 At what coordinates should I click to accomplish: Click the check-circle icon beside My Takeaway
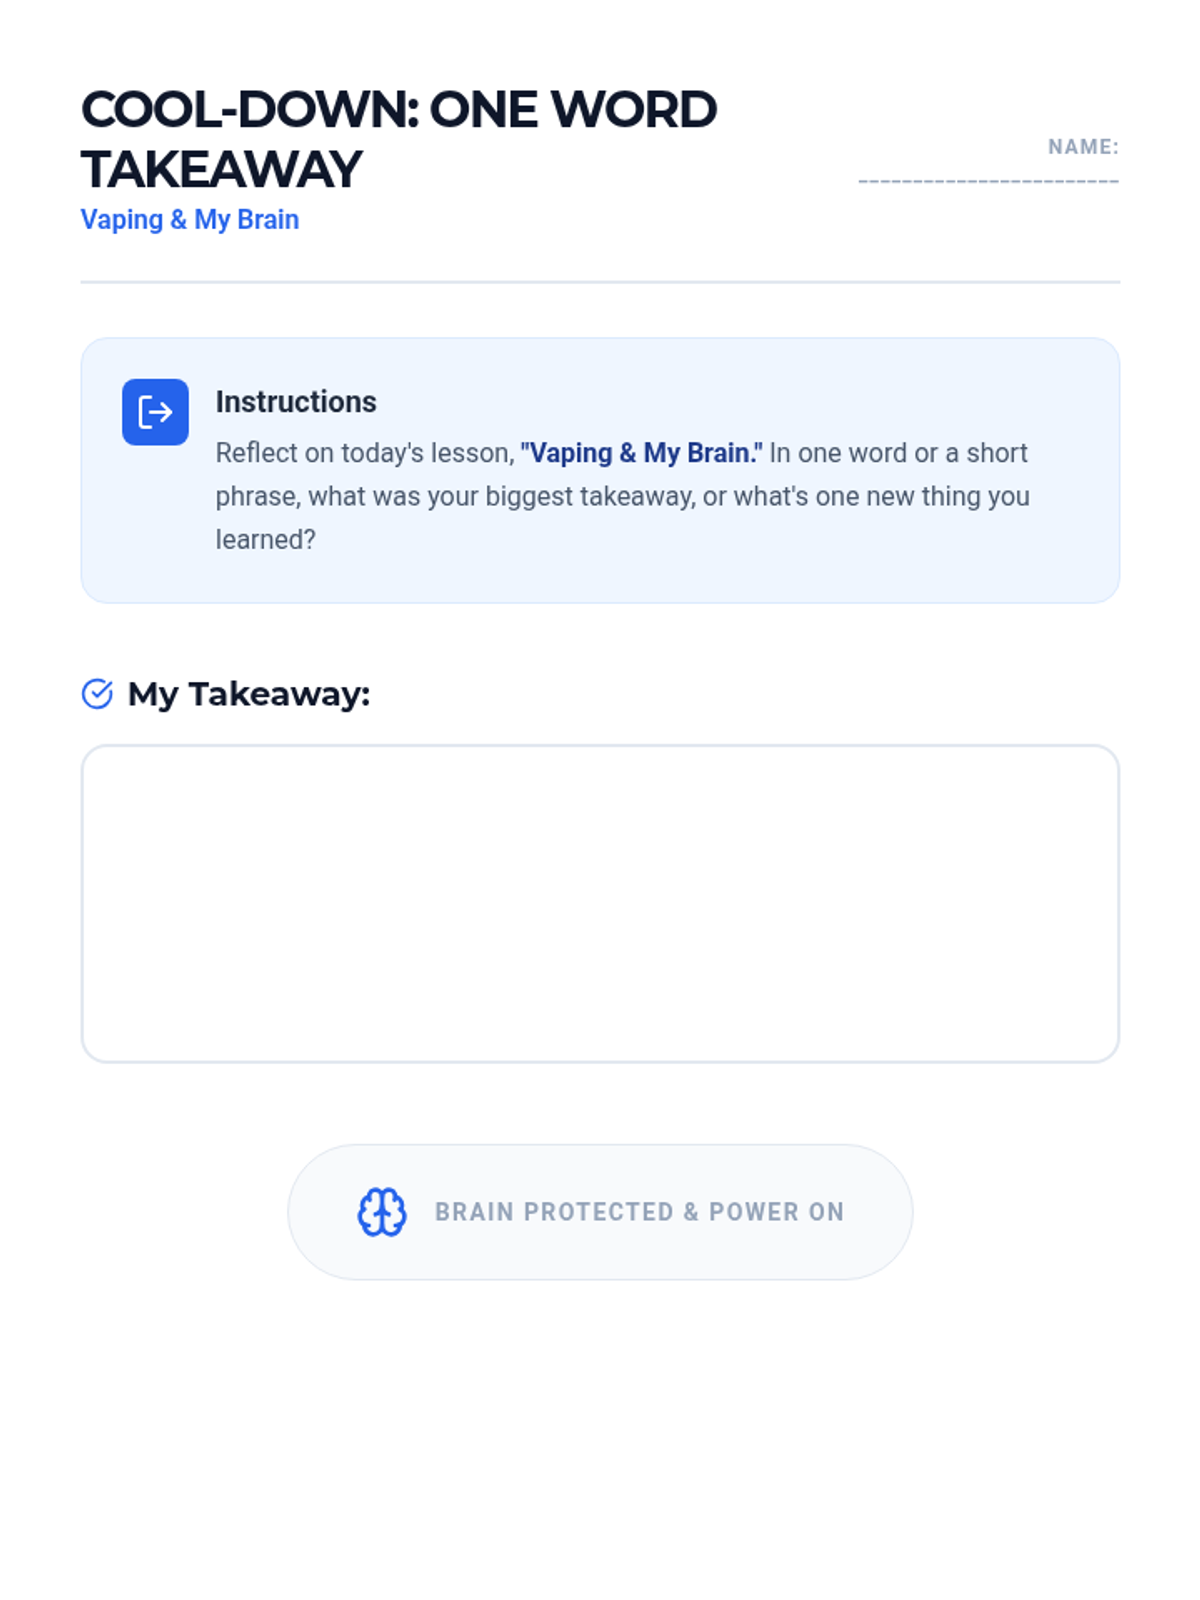(x=97, y=694)
